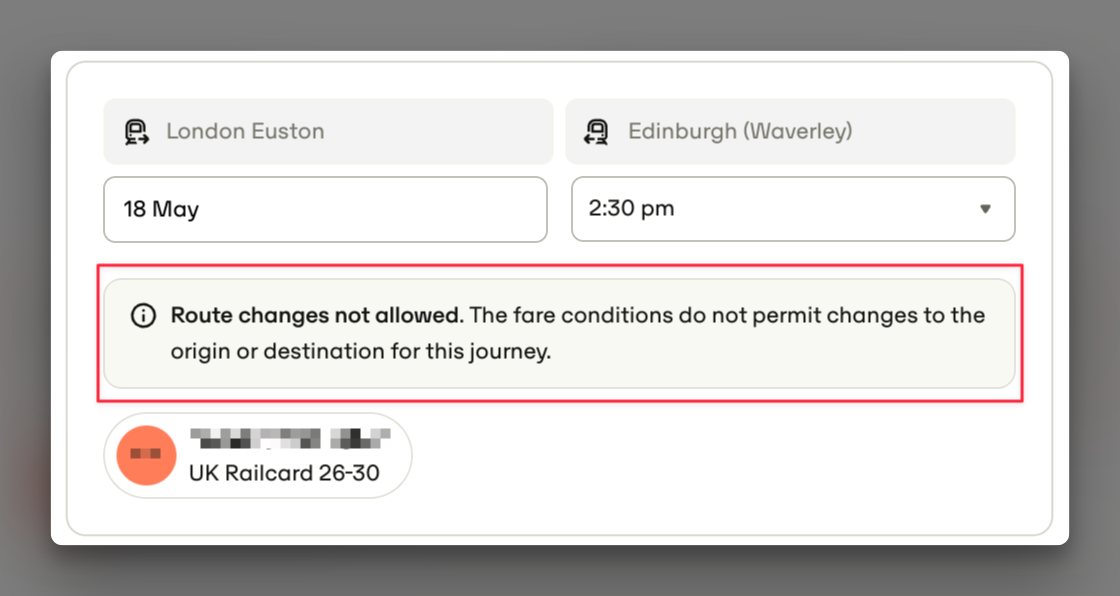Click the blurred passenger name
Viewport: 1120px width, 596px height.
pos(290,437)
